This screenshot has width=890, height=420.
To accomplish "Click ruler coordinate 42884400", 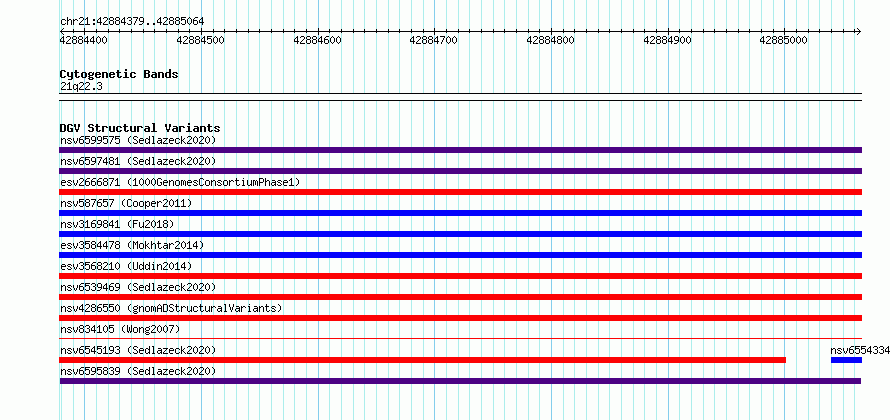I will point(84,40).
